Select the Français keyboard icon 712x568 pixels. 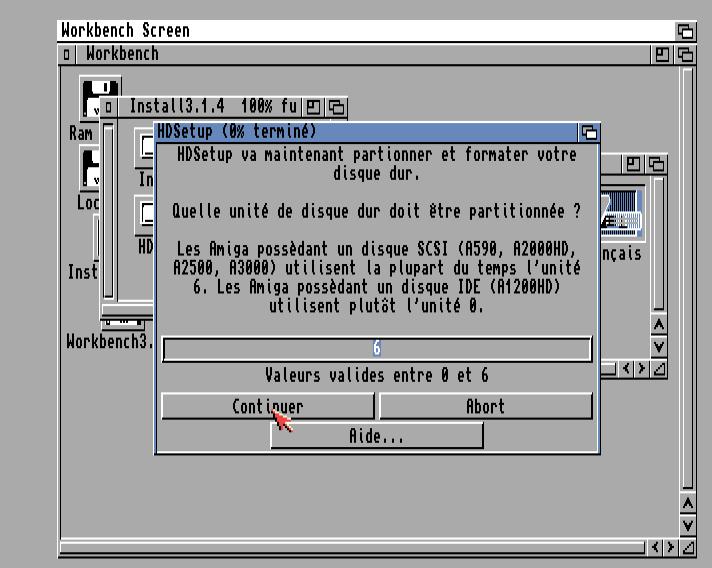621,214
